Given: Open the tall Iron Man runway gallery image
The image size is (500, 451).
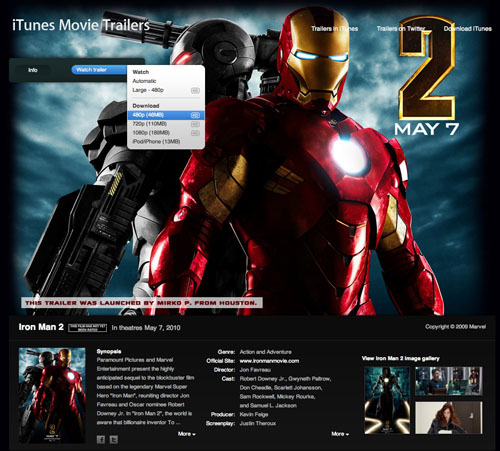Looking at the screenshot, I should [387, 401].
